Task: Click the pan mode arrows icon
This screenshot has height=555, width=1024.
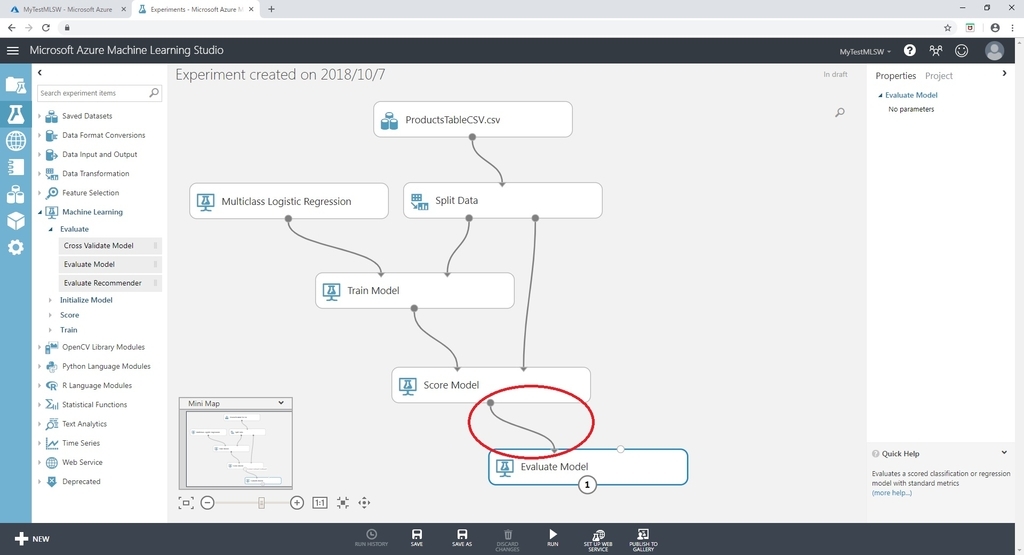Action: 364,503
